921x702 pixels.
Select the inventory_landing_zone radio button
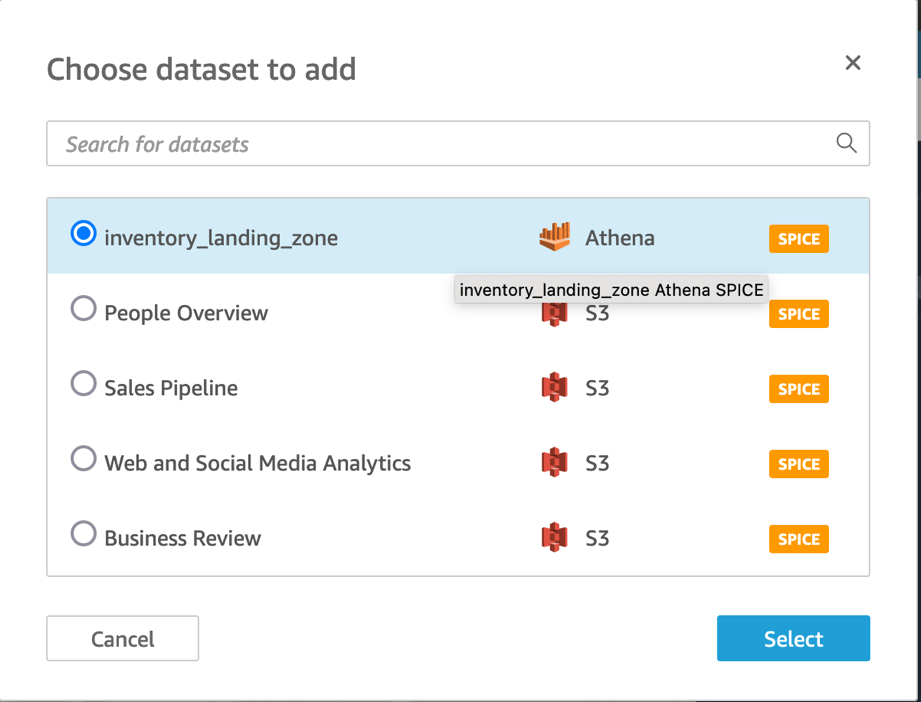[x=83, y=234]
